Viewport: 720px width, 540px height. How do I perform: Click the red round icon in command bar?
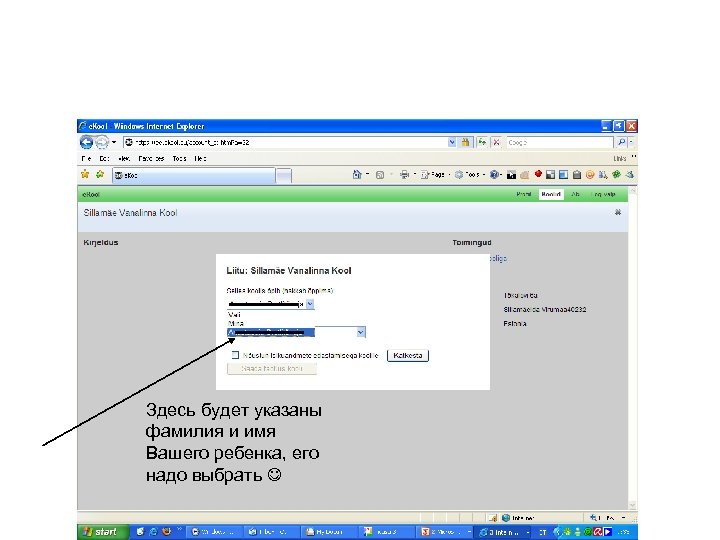[x=538, y=174]
